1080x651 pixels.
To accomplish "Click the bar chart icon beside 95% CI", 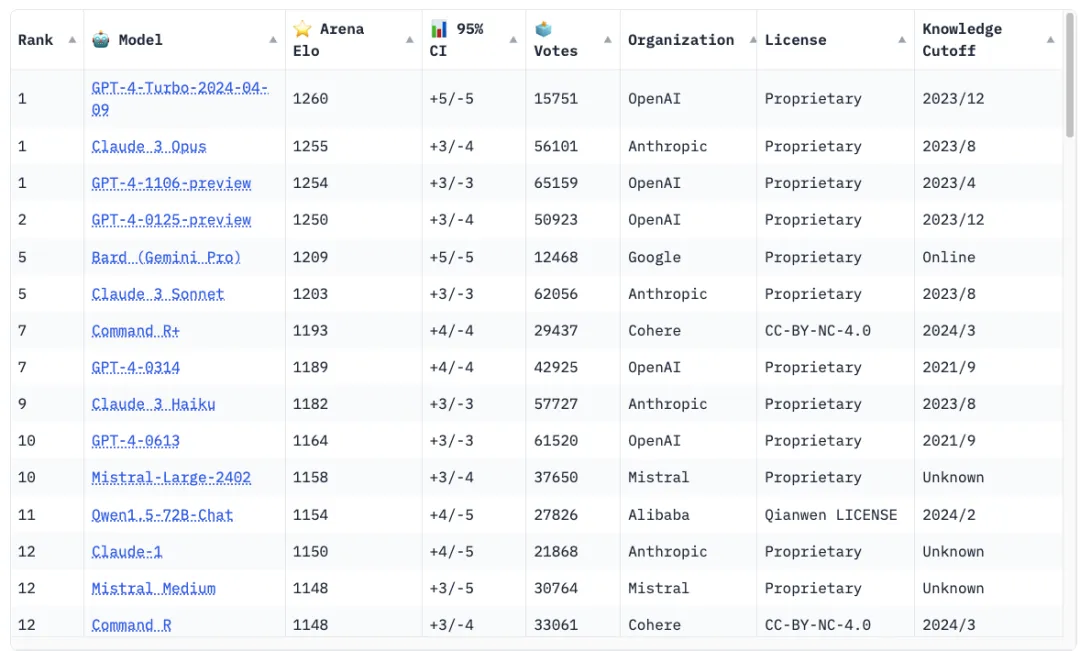I will click(440, 29).
